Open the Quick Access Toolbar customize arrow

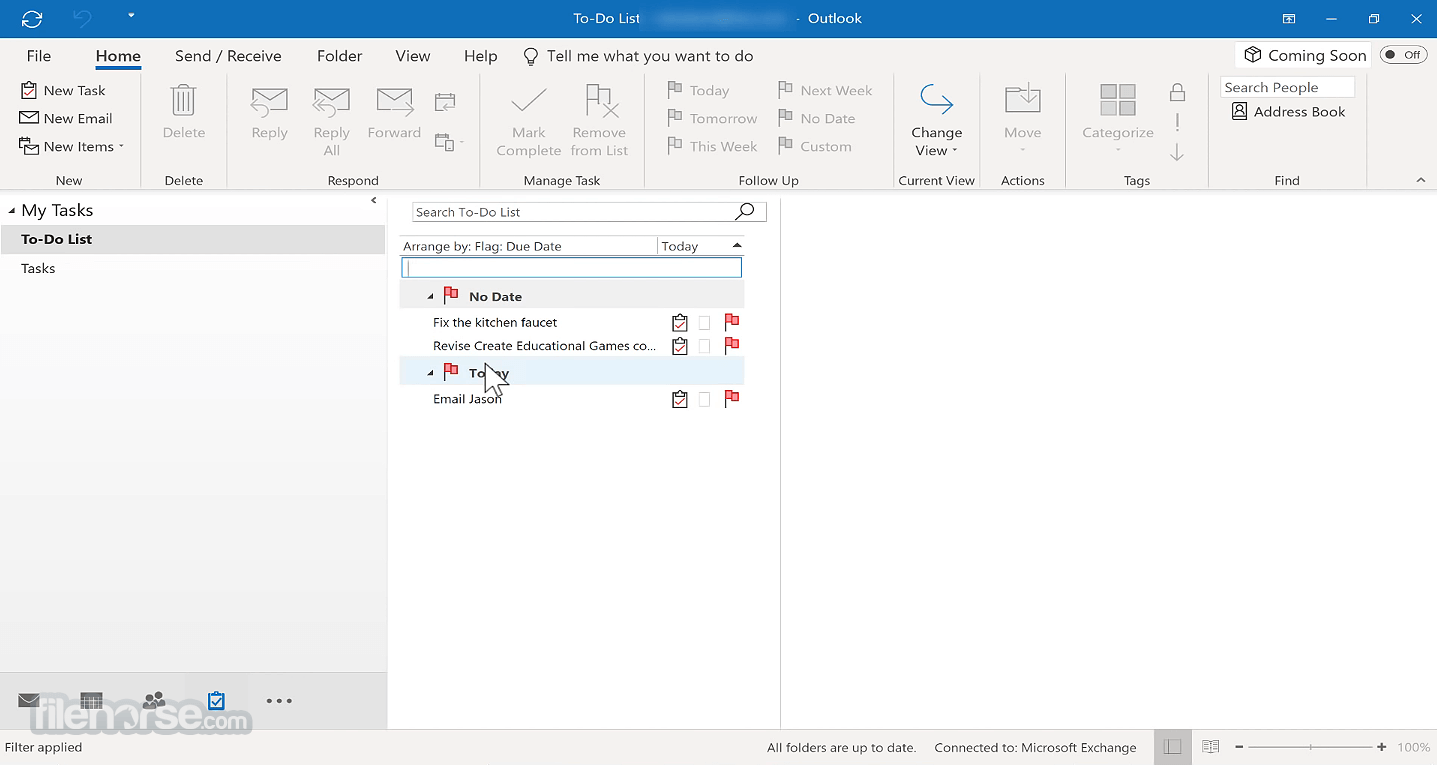coord(131,17)
